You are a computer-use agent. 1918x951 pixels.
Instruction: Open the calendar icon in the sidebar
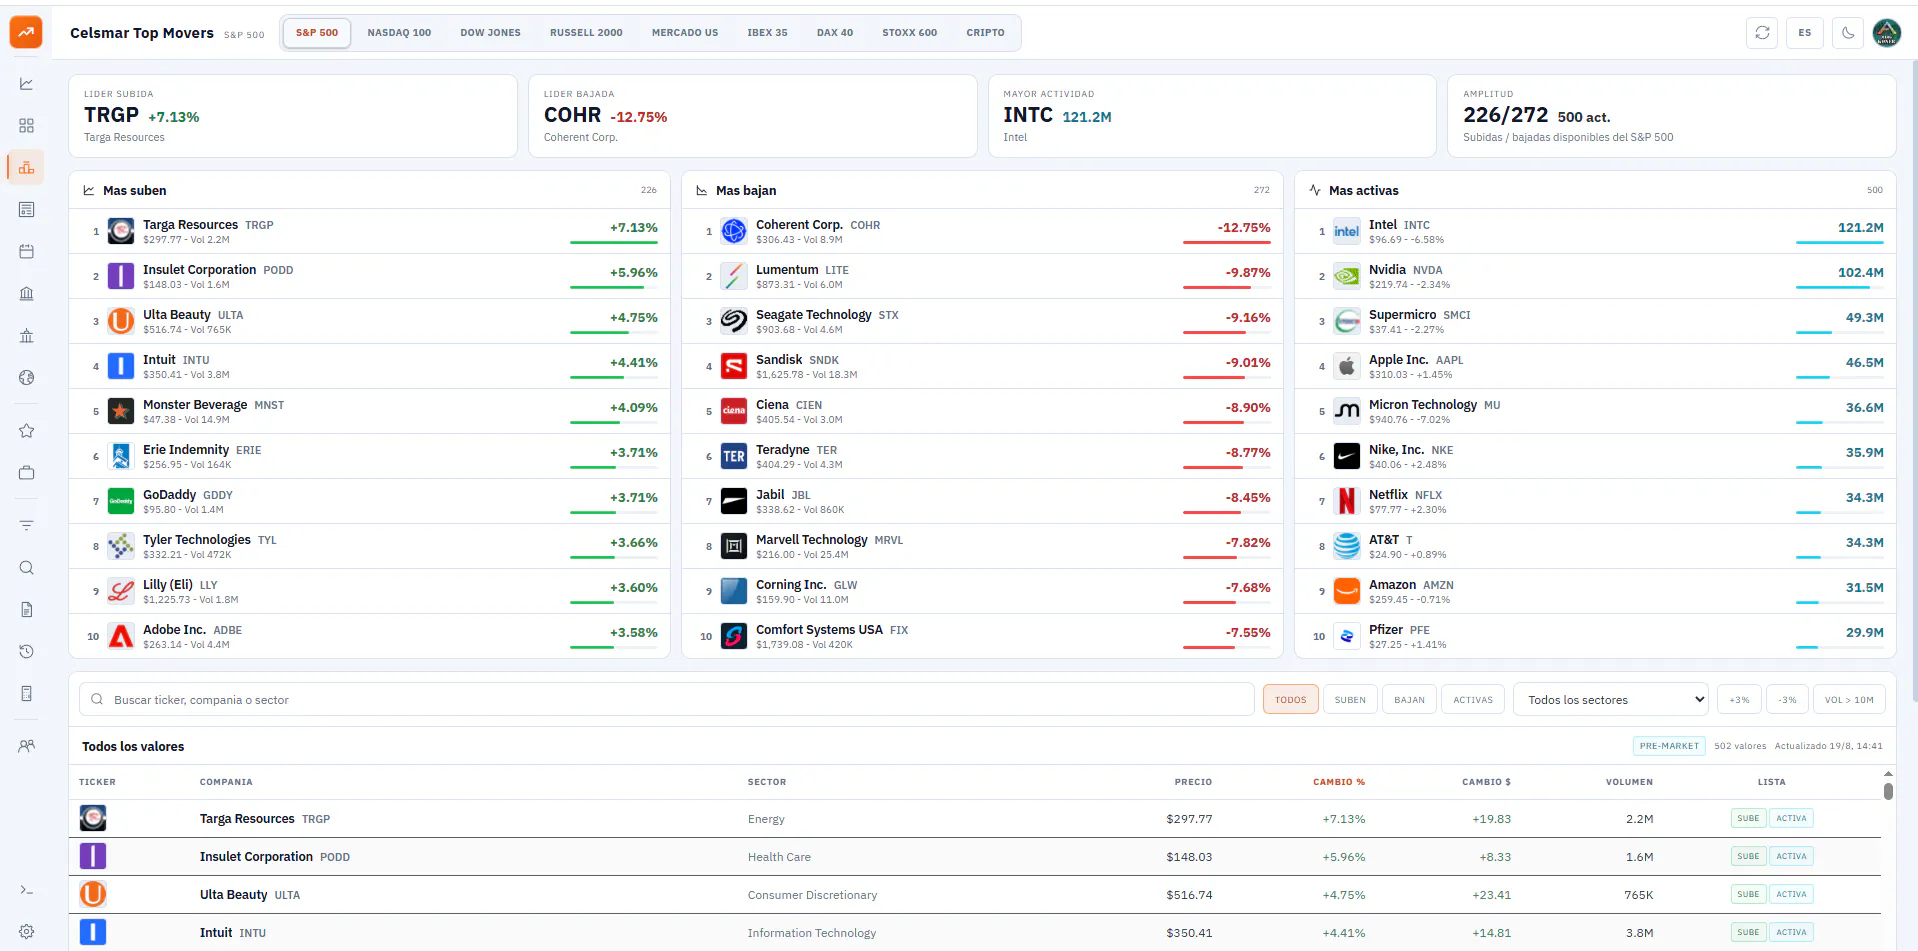point(27,252)
